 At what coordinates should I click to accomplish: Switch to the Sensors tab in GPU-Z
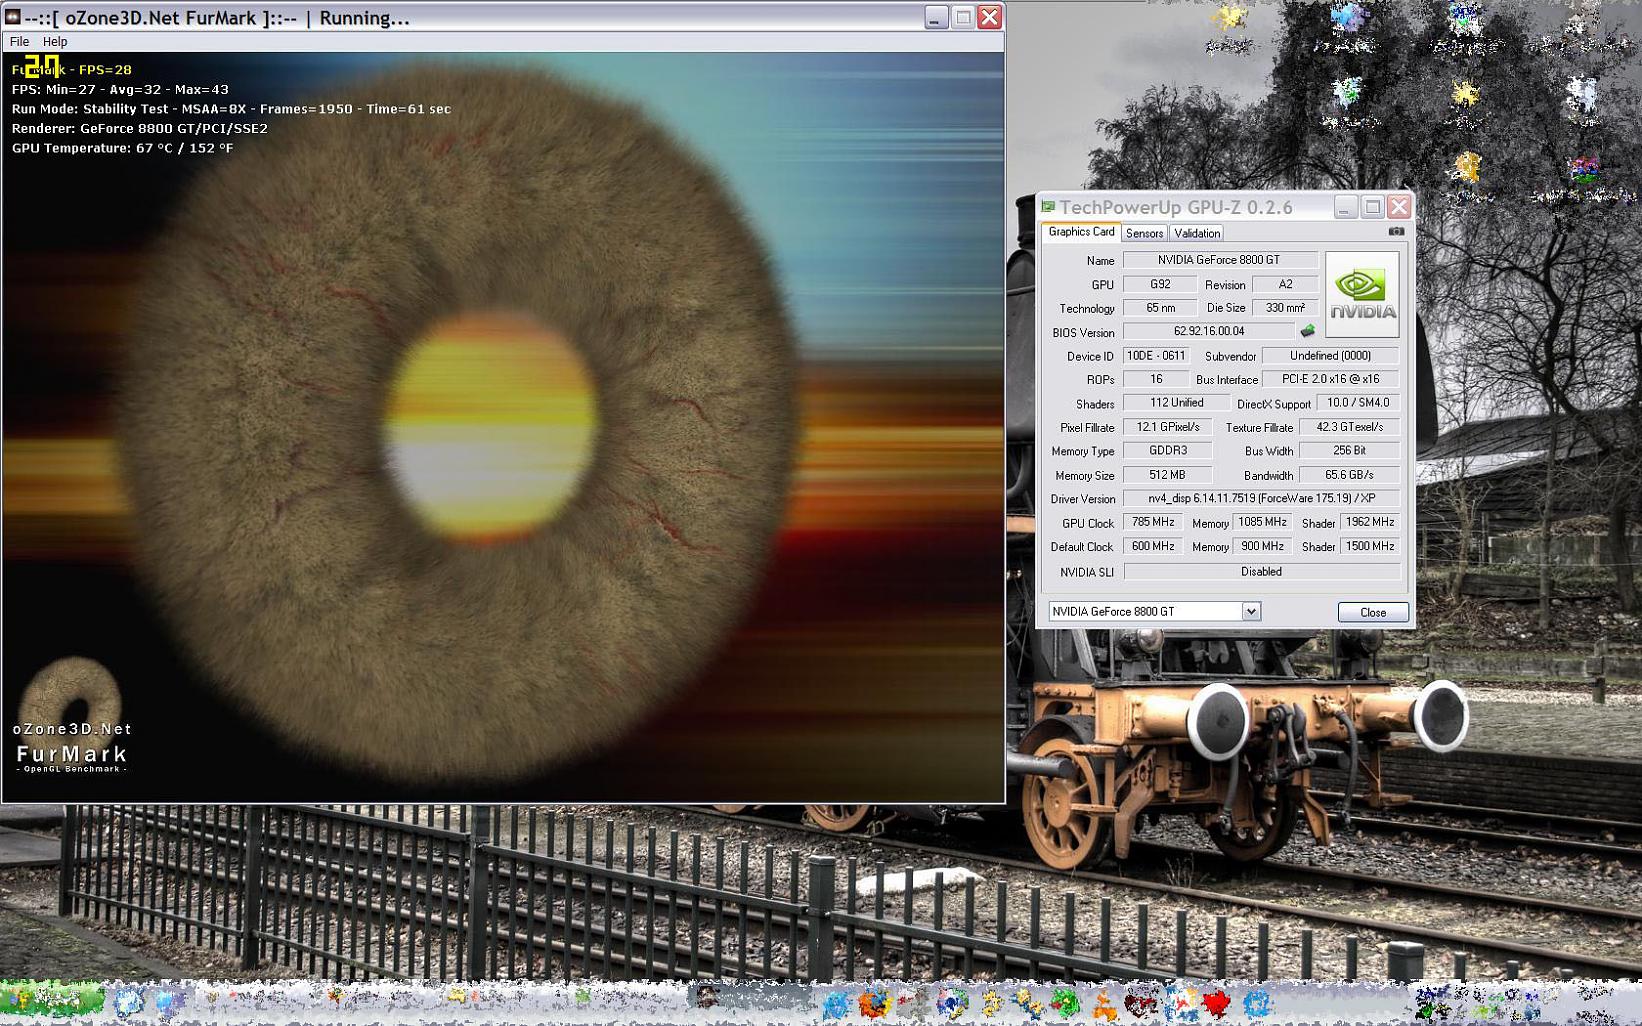click(x=1144, y=233)
